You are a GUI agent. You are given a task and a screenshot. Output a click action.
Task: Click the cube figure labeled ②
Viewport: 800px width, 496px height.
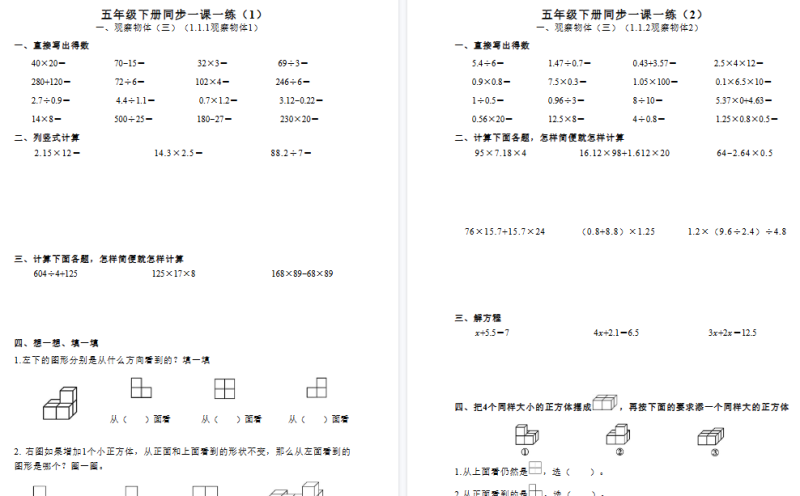[x=618, y=434]
